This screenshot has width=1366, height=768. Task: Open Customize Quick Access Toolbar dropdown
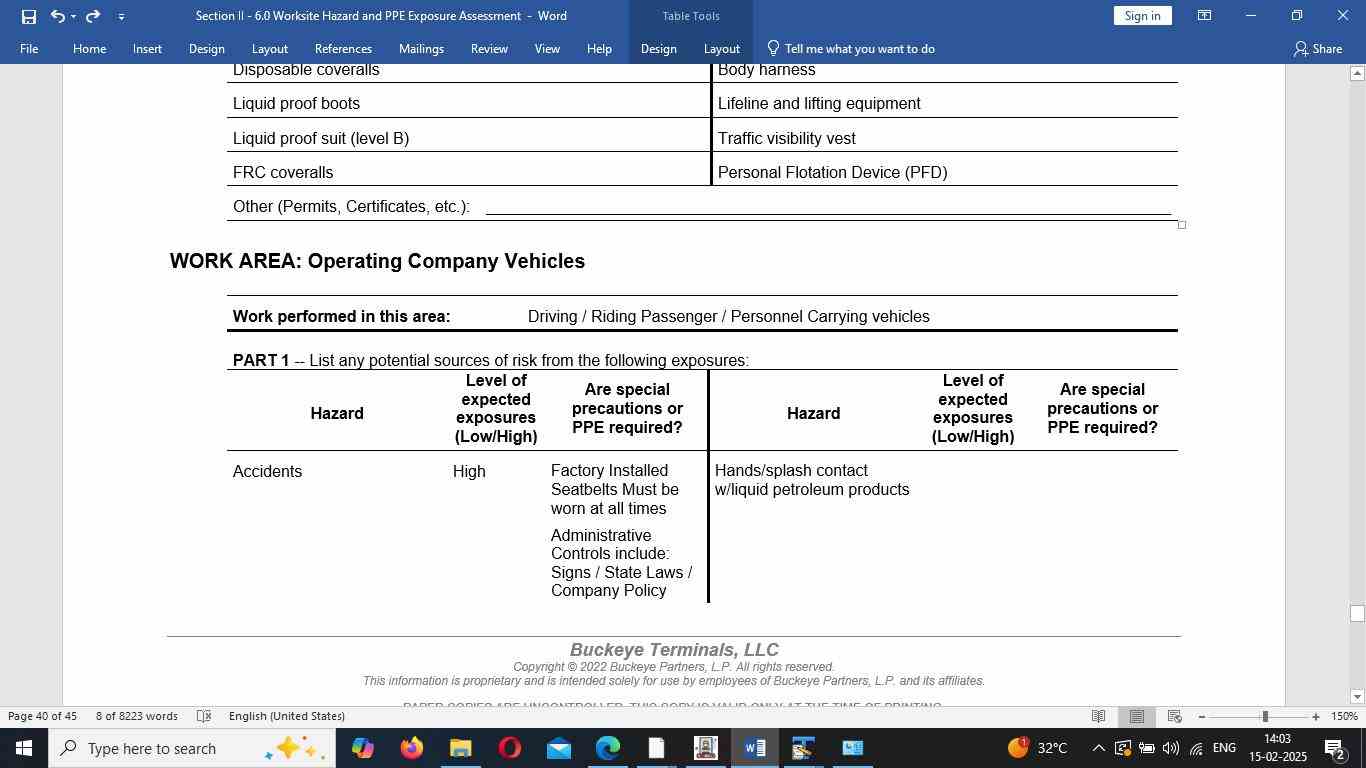point(121,16)
